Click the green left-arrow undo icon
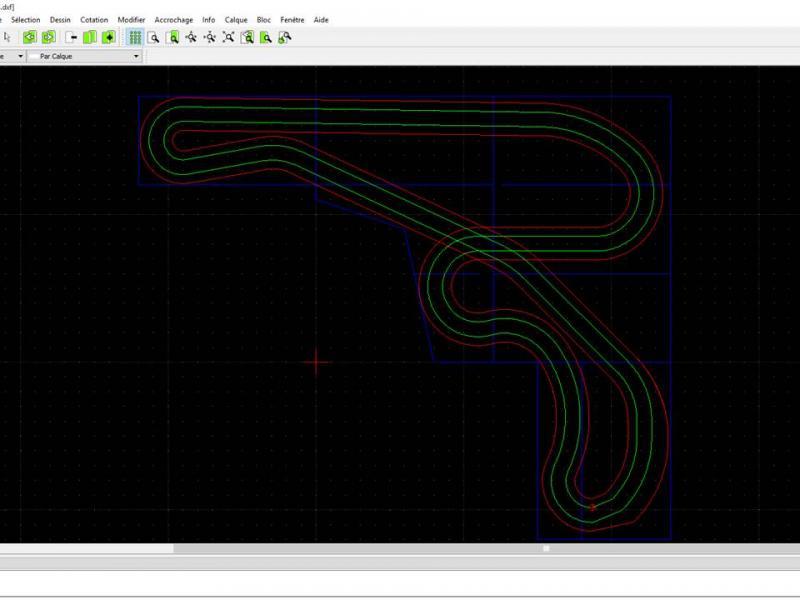Viewport: 800px width, 600px height. tap(30, 37)
